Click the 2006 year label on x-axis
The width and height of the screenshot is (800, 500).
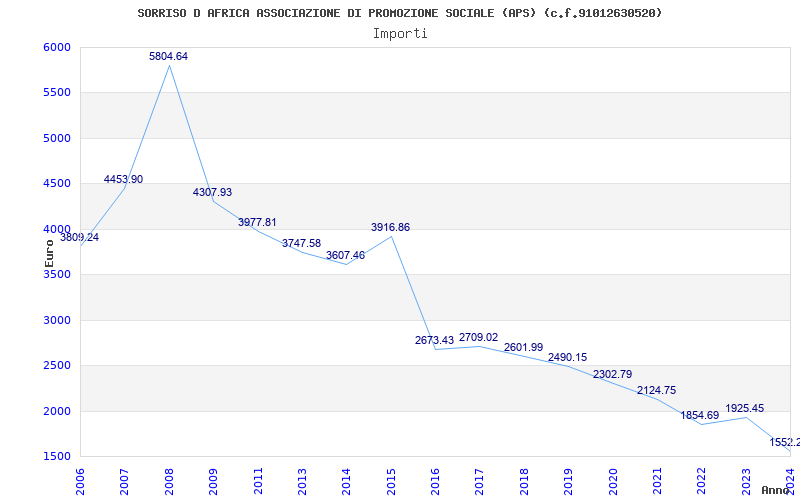pyautogui.click(x=81, y=481)
